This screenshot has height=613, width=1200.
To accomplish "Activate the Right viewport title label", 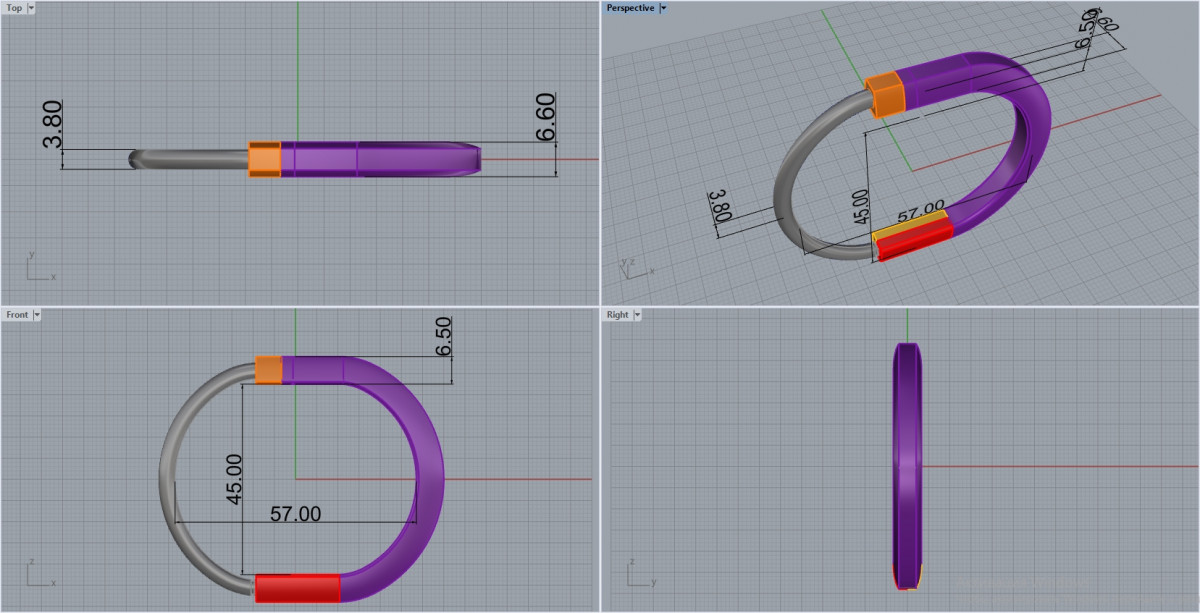I will (617, 315).
